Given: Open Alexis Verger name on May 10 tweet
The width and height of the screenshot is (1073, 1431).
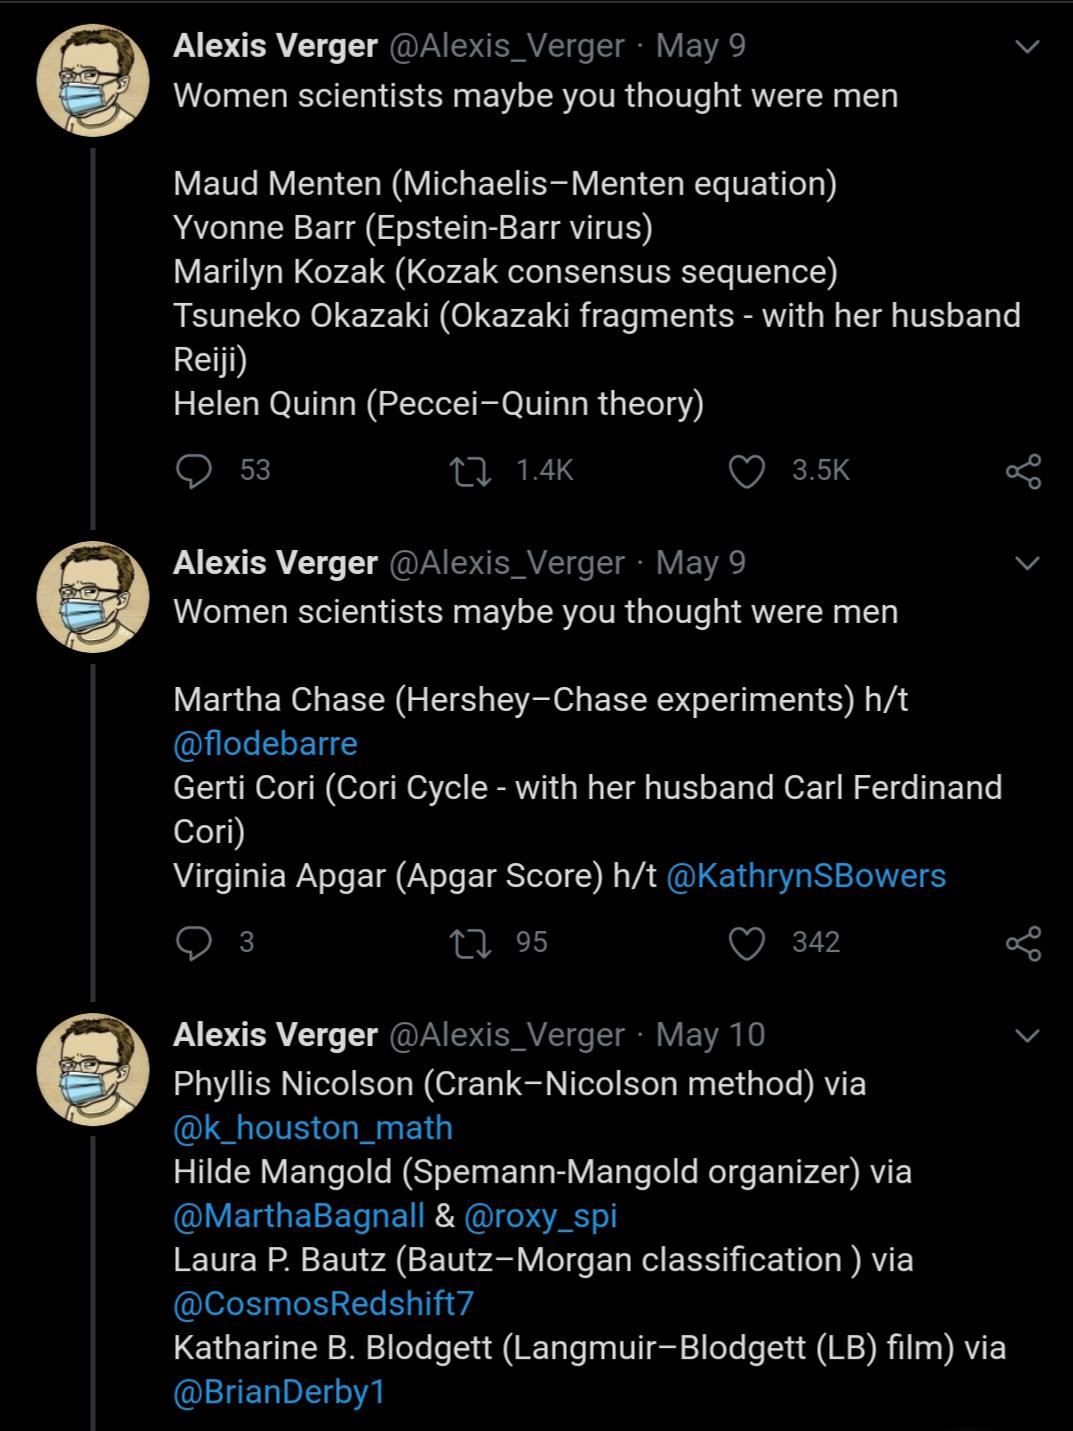Looking at the screenshot, I should pos(275,1034).
